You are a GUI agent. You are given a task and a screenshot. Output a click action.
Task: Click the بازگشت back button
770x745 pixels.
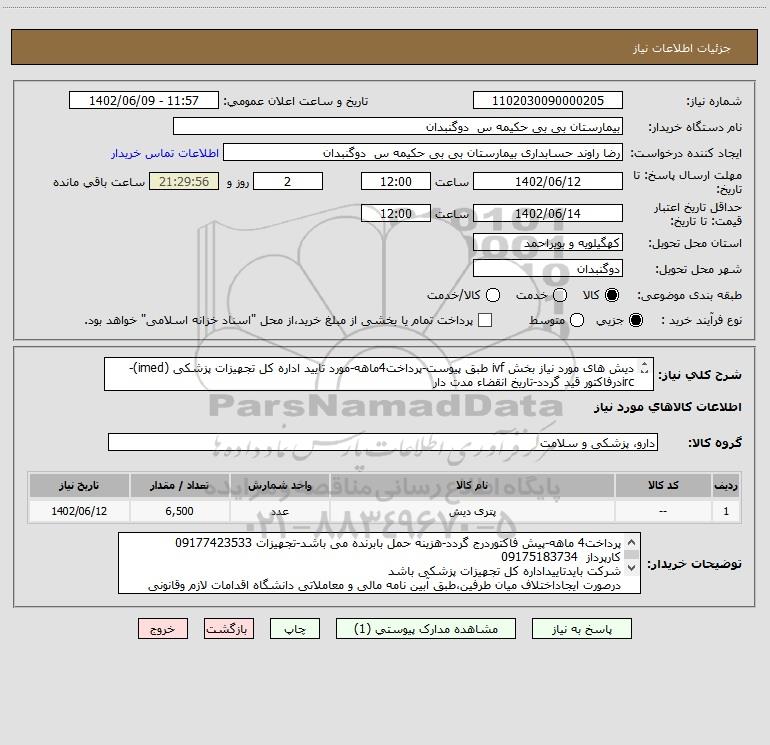(x=229, y=629)
